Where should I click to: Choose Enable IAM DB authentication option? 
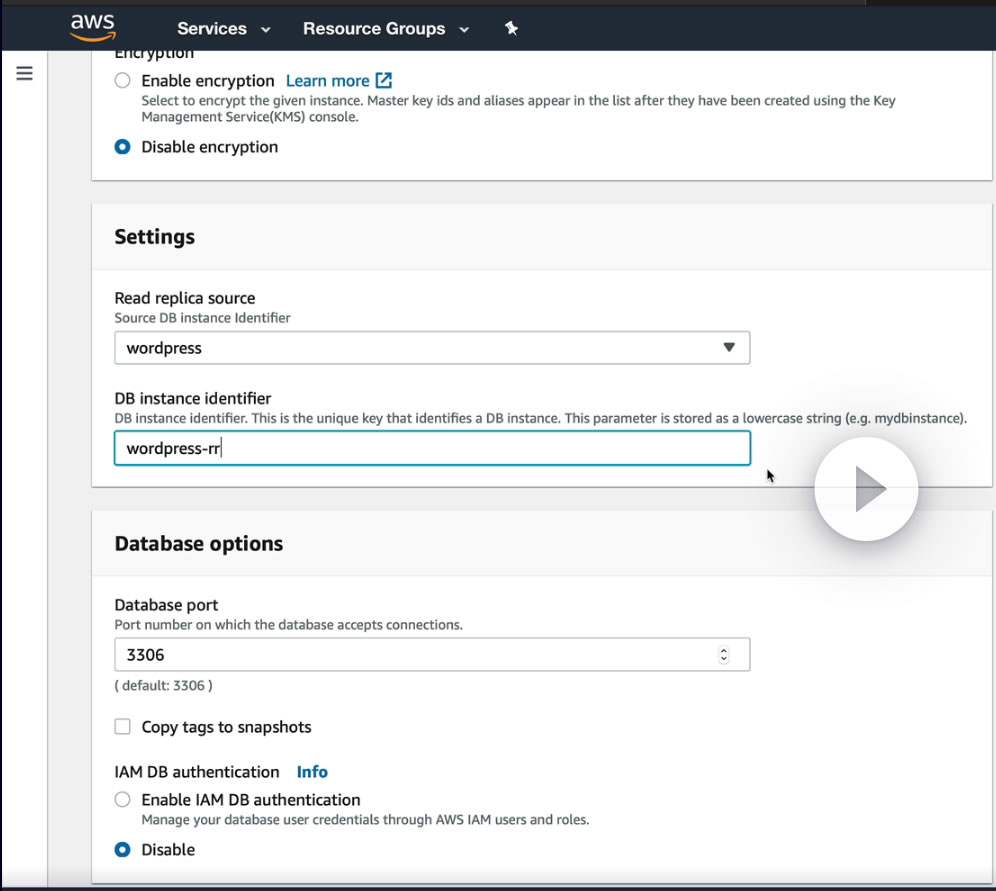click(122, 799)
